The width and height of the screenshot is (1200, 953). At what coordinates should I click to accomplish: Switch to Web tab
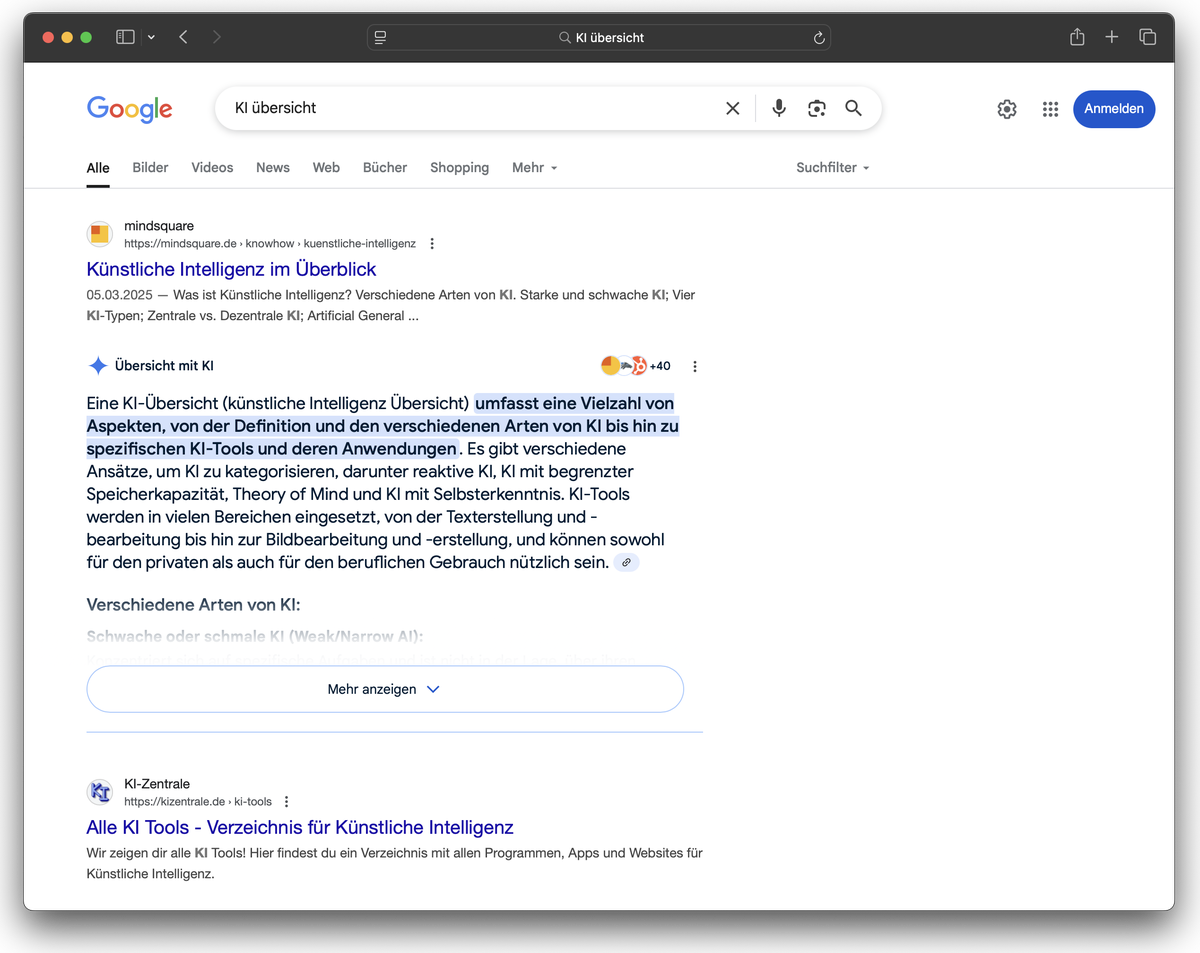pyautogui.click(x=326, y=168)
